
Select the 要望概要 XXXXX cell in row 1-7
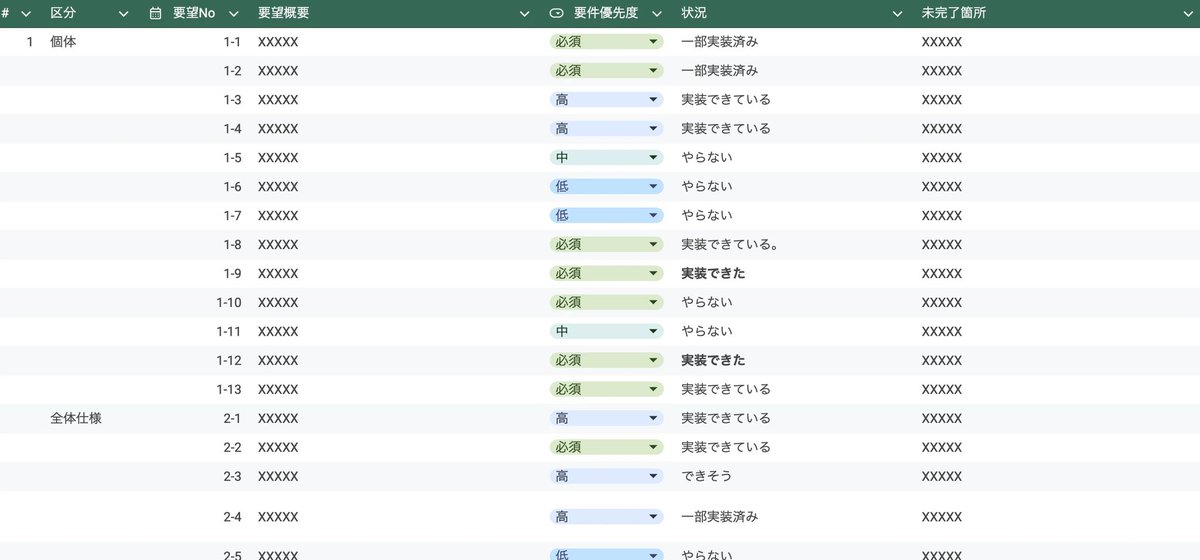coord(278,216)
